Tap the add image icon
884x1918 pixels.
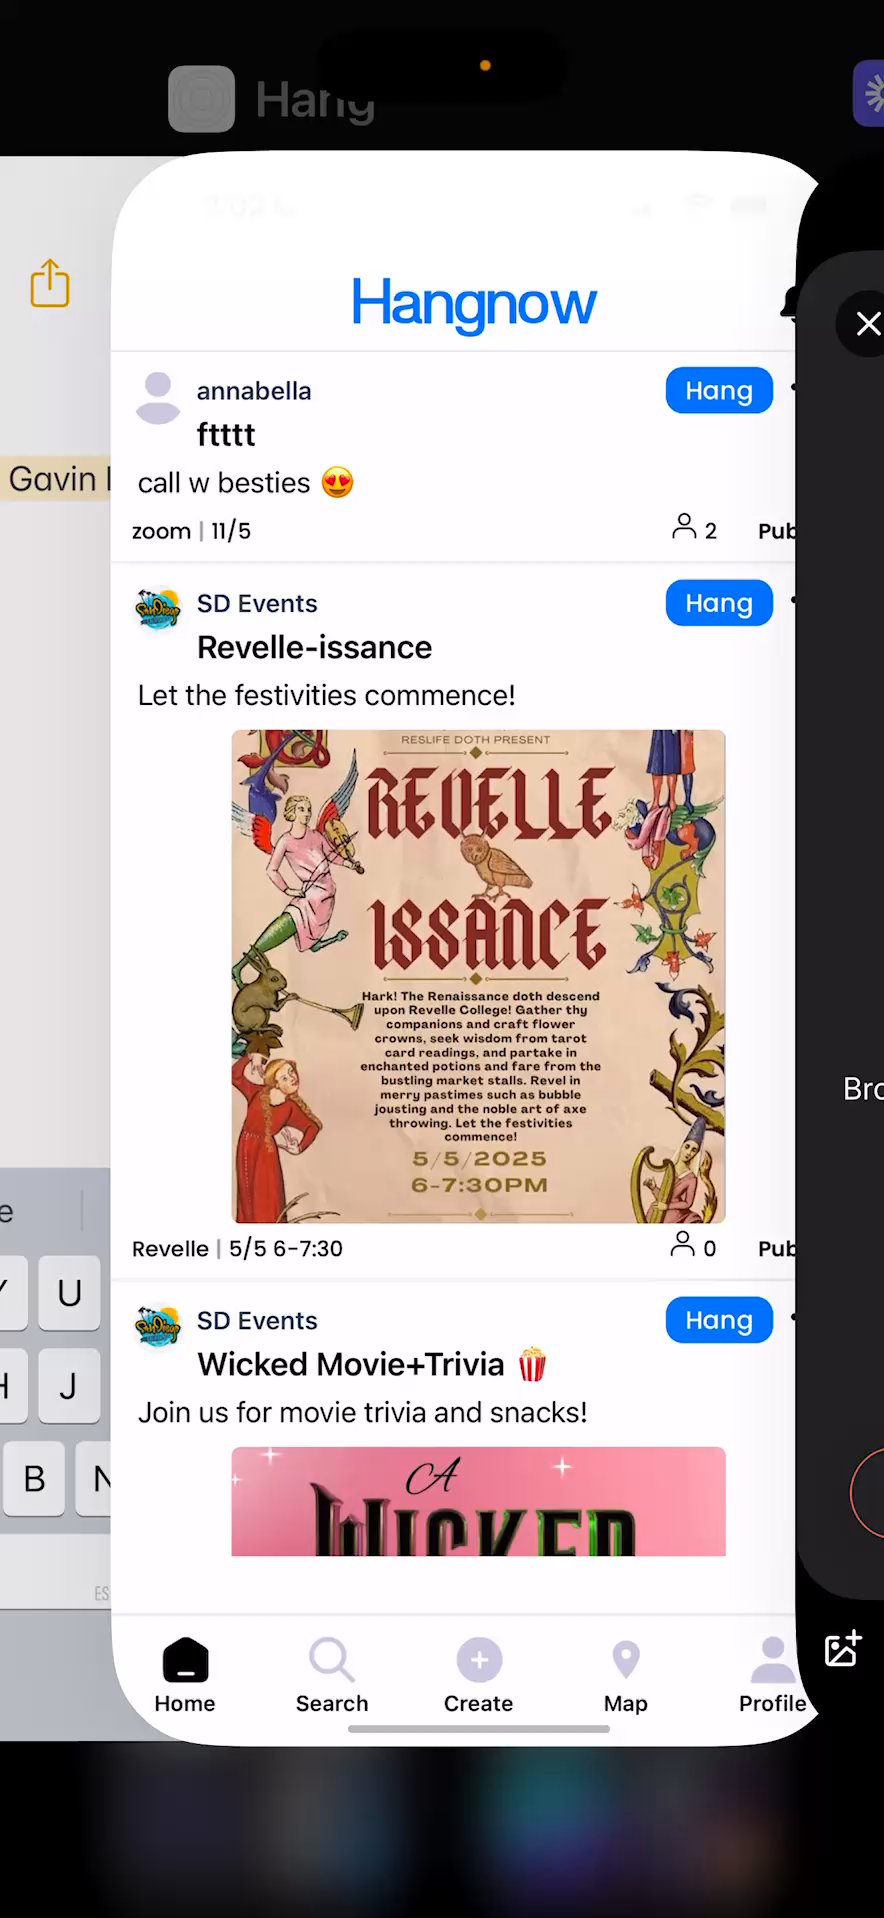[x=843, y=1649]
